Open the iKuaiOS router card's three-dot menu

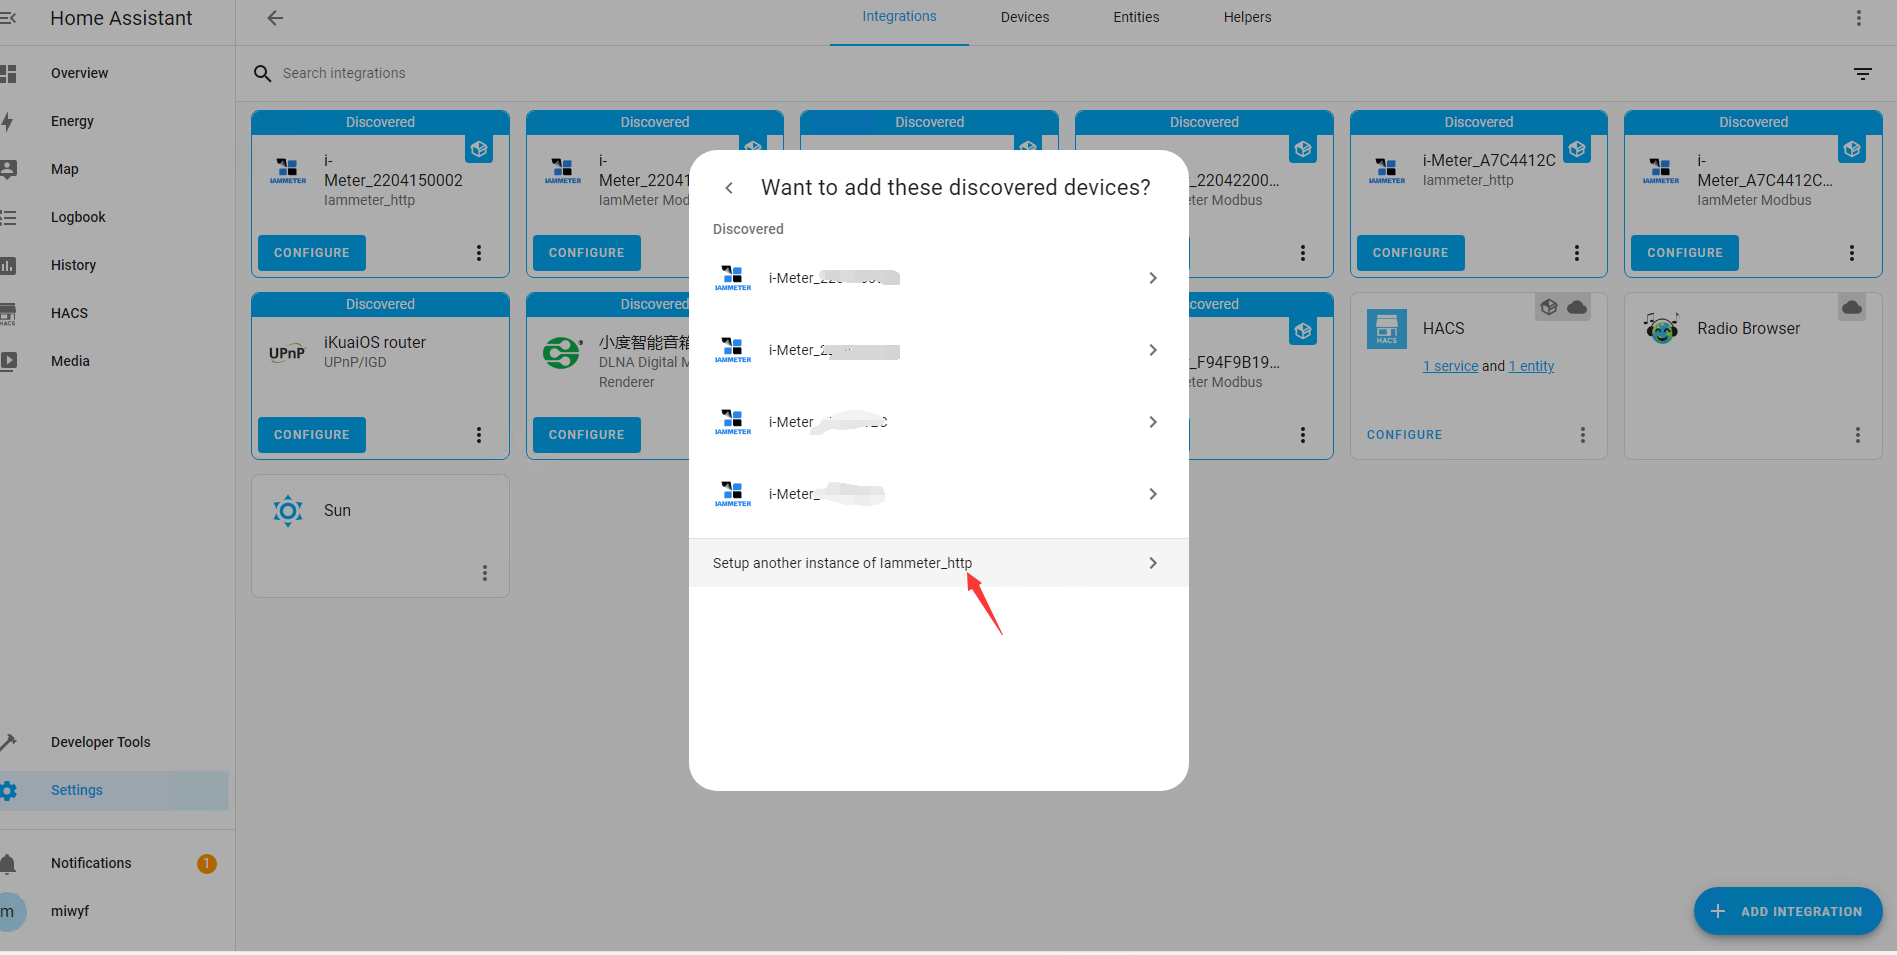tap(479, 435)
